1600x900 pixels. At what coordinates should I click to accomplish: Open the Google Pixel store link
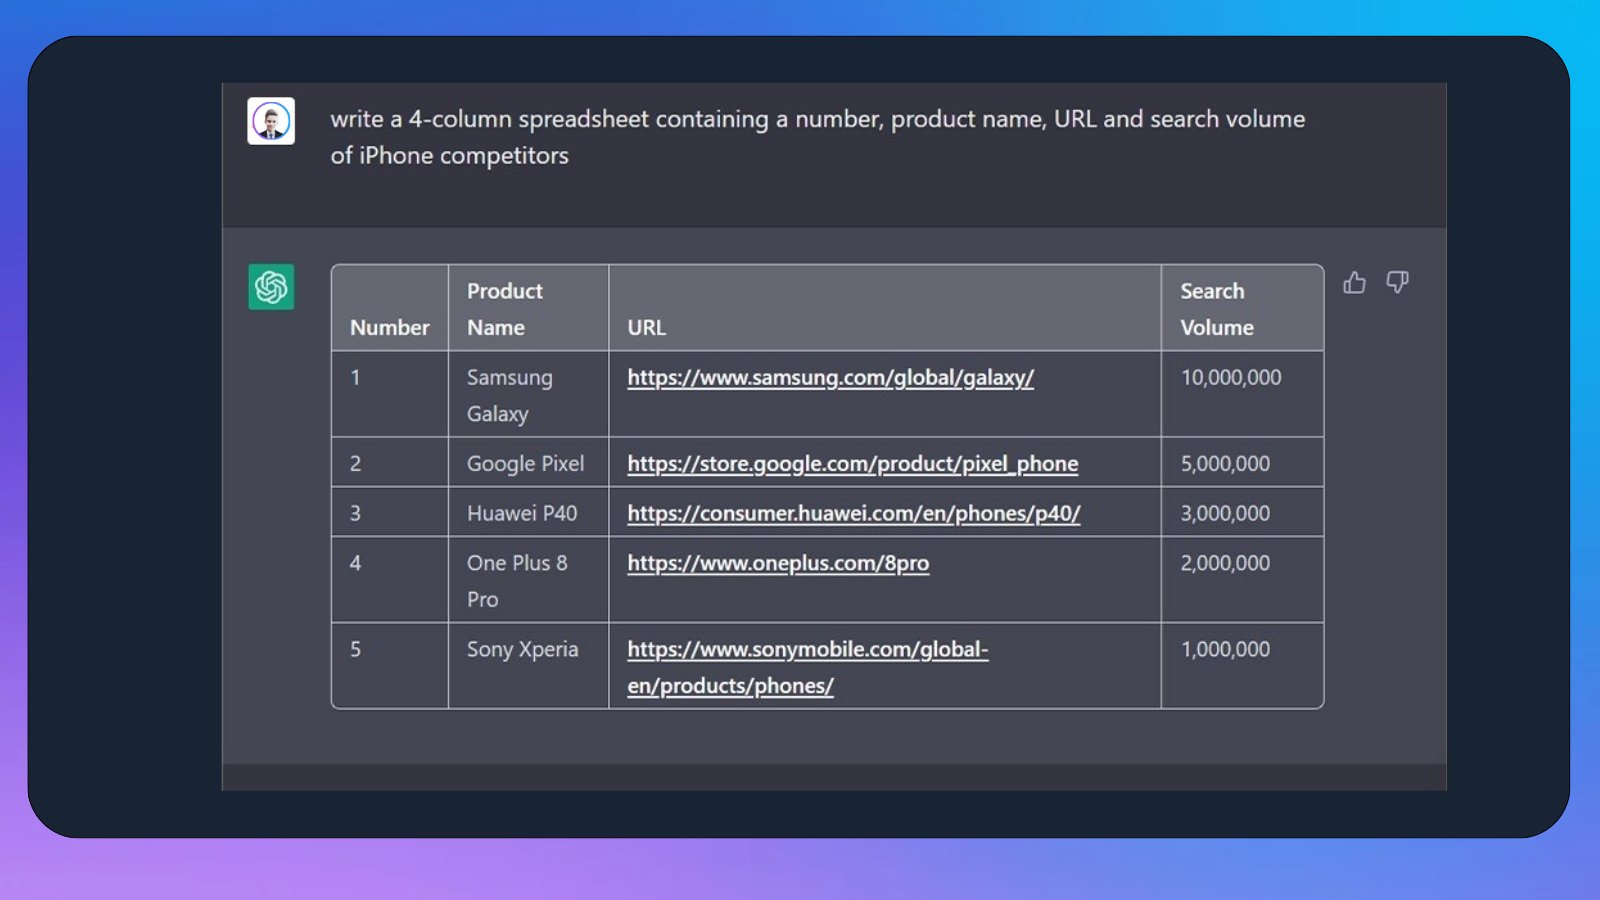point(852,464)
